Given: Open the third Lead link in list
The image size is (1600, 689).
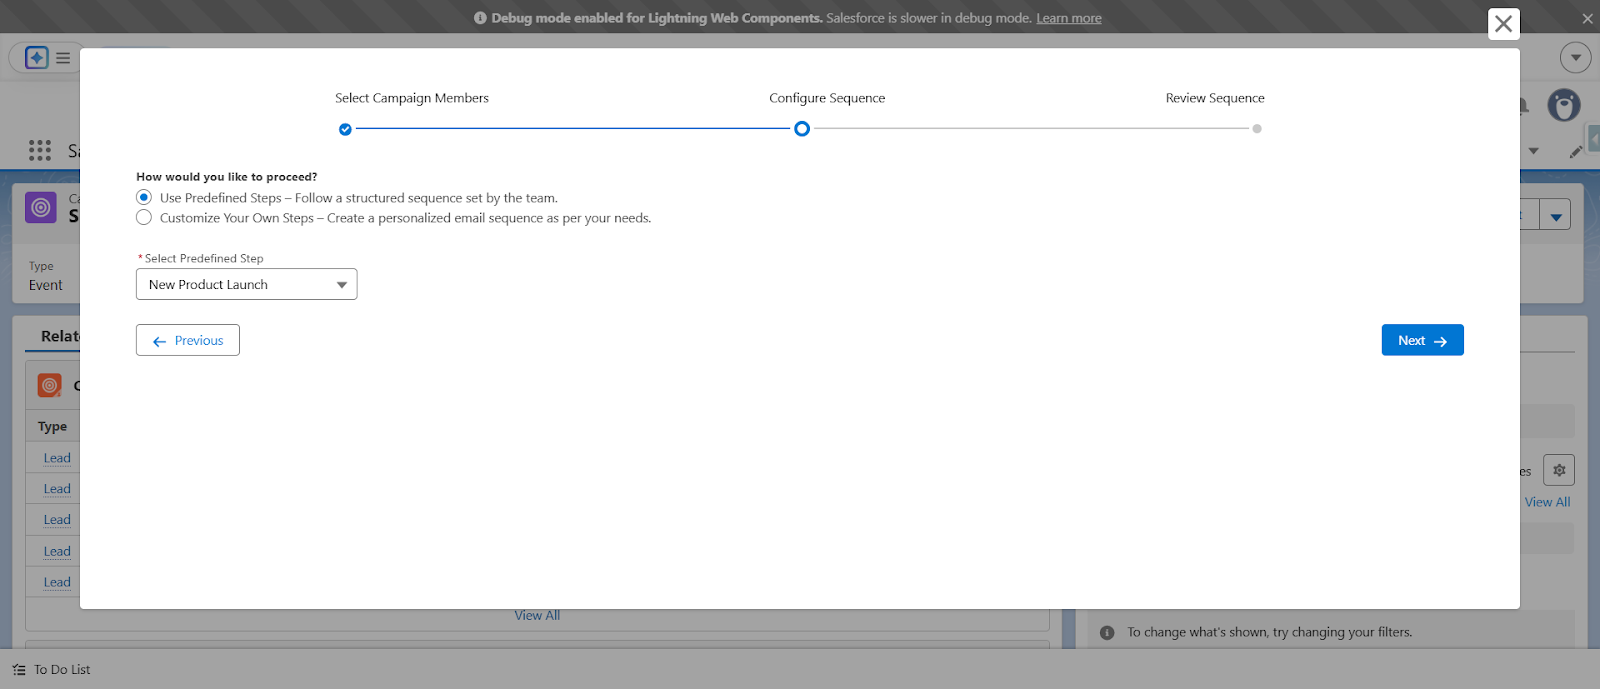Looking at the screenshot, I should (57, 520).
